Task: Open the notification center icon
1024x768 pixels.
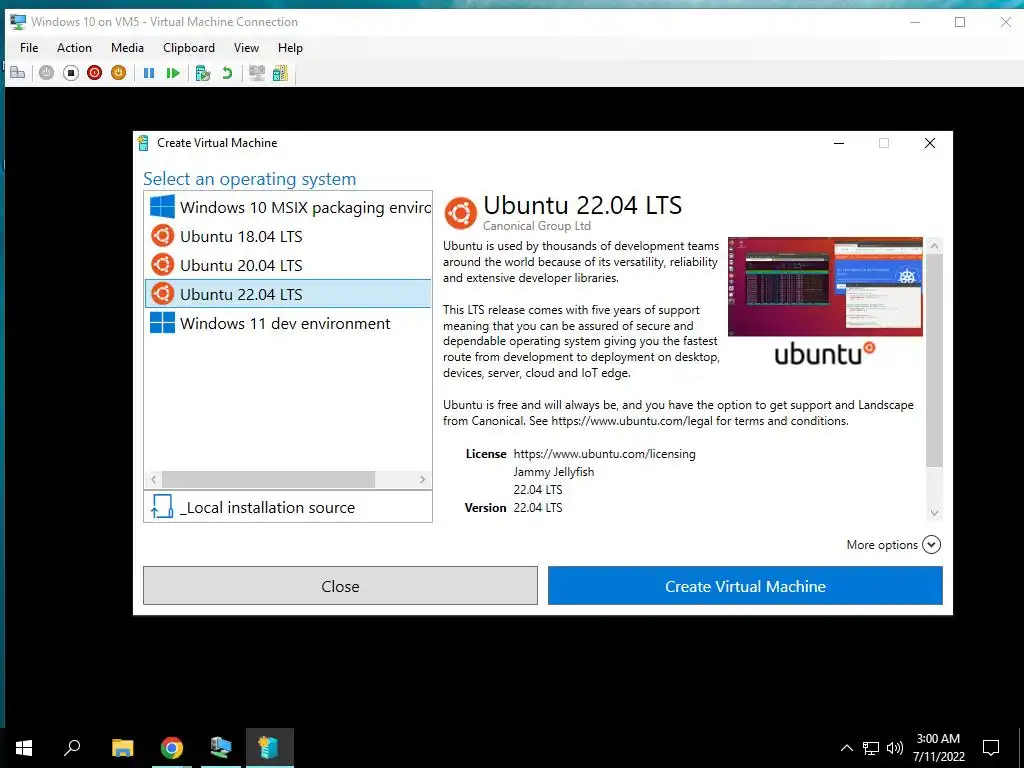Action: pos(991,748)
